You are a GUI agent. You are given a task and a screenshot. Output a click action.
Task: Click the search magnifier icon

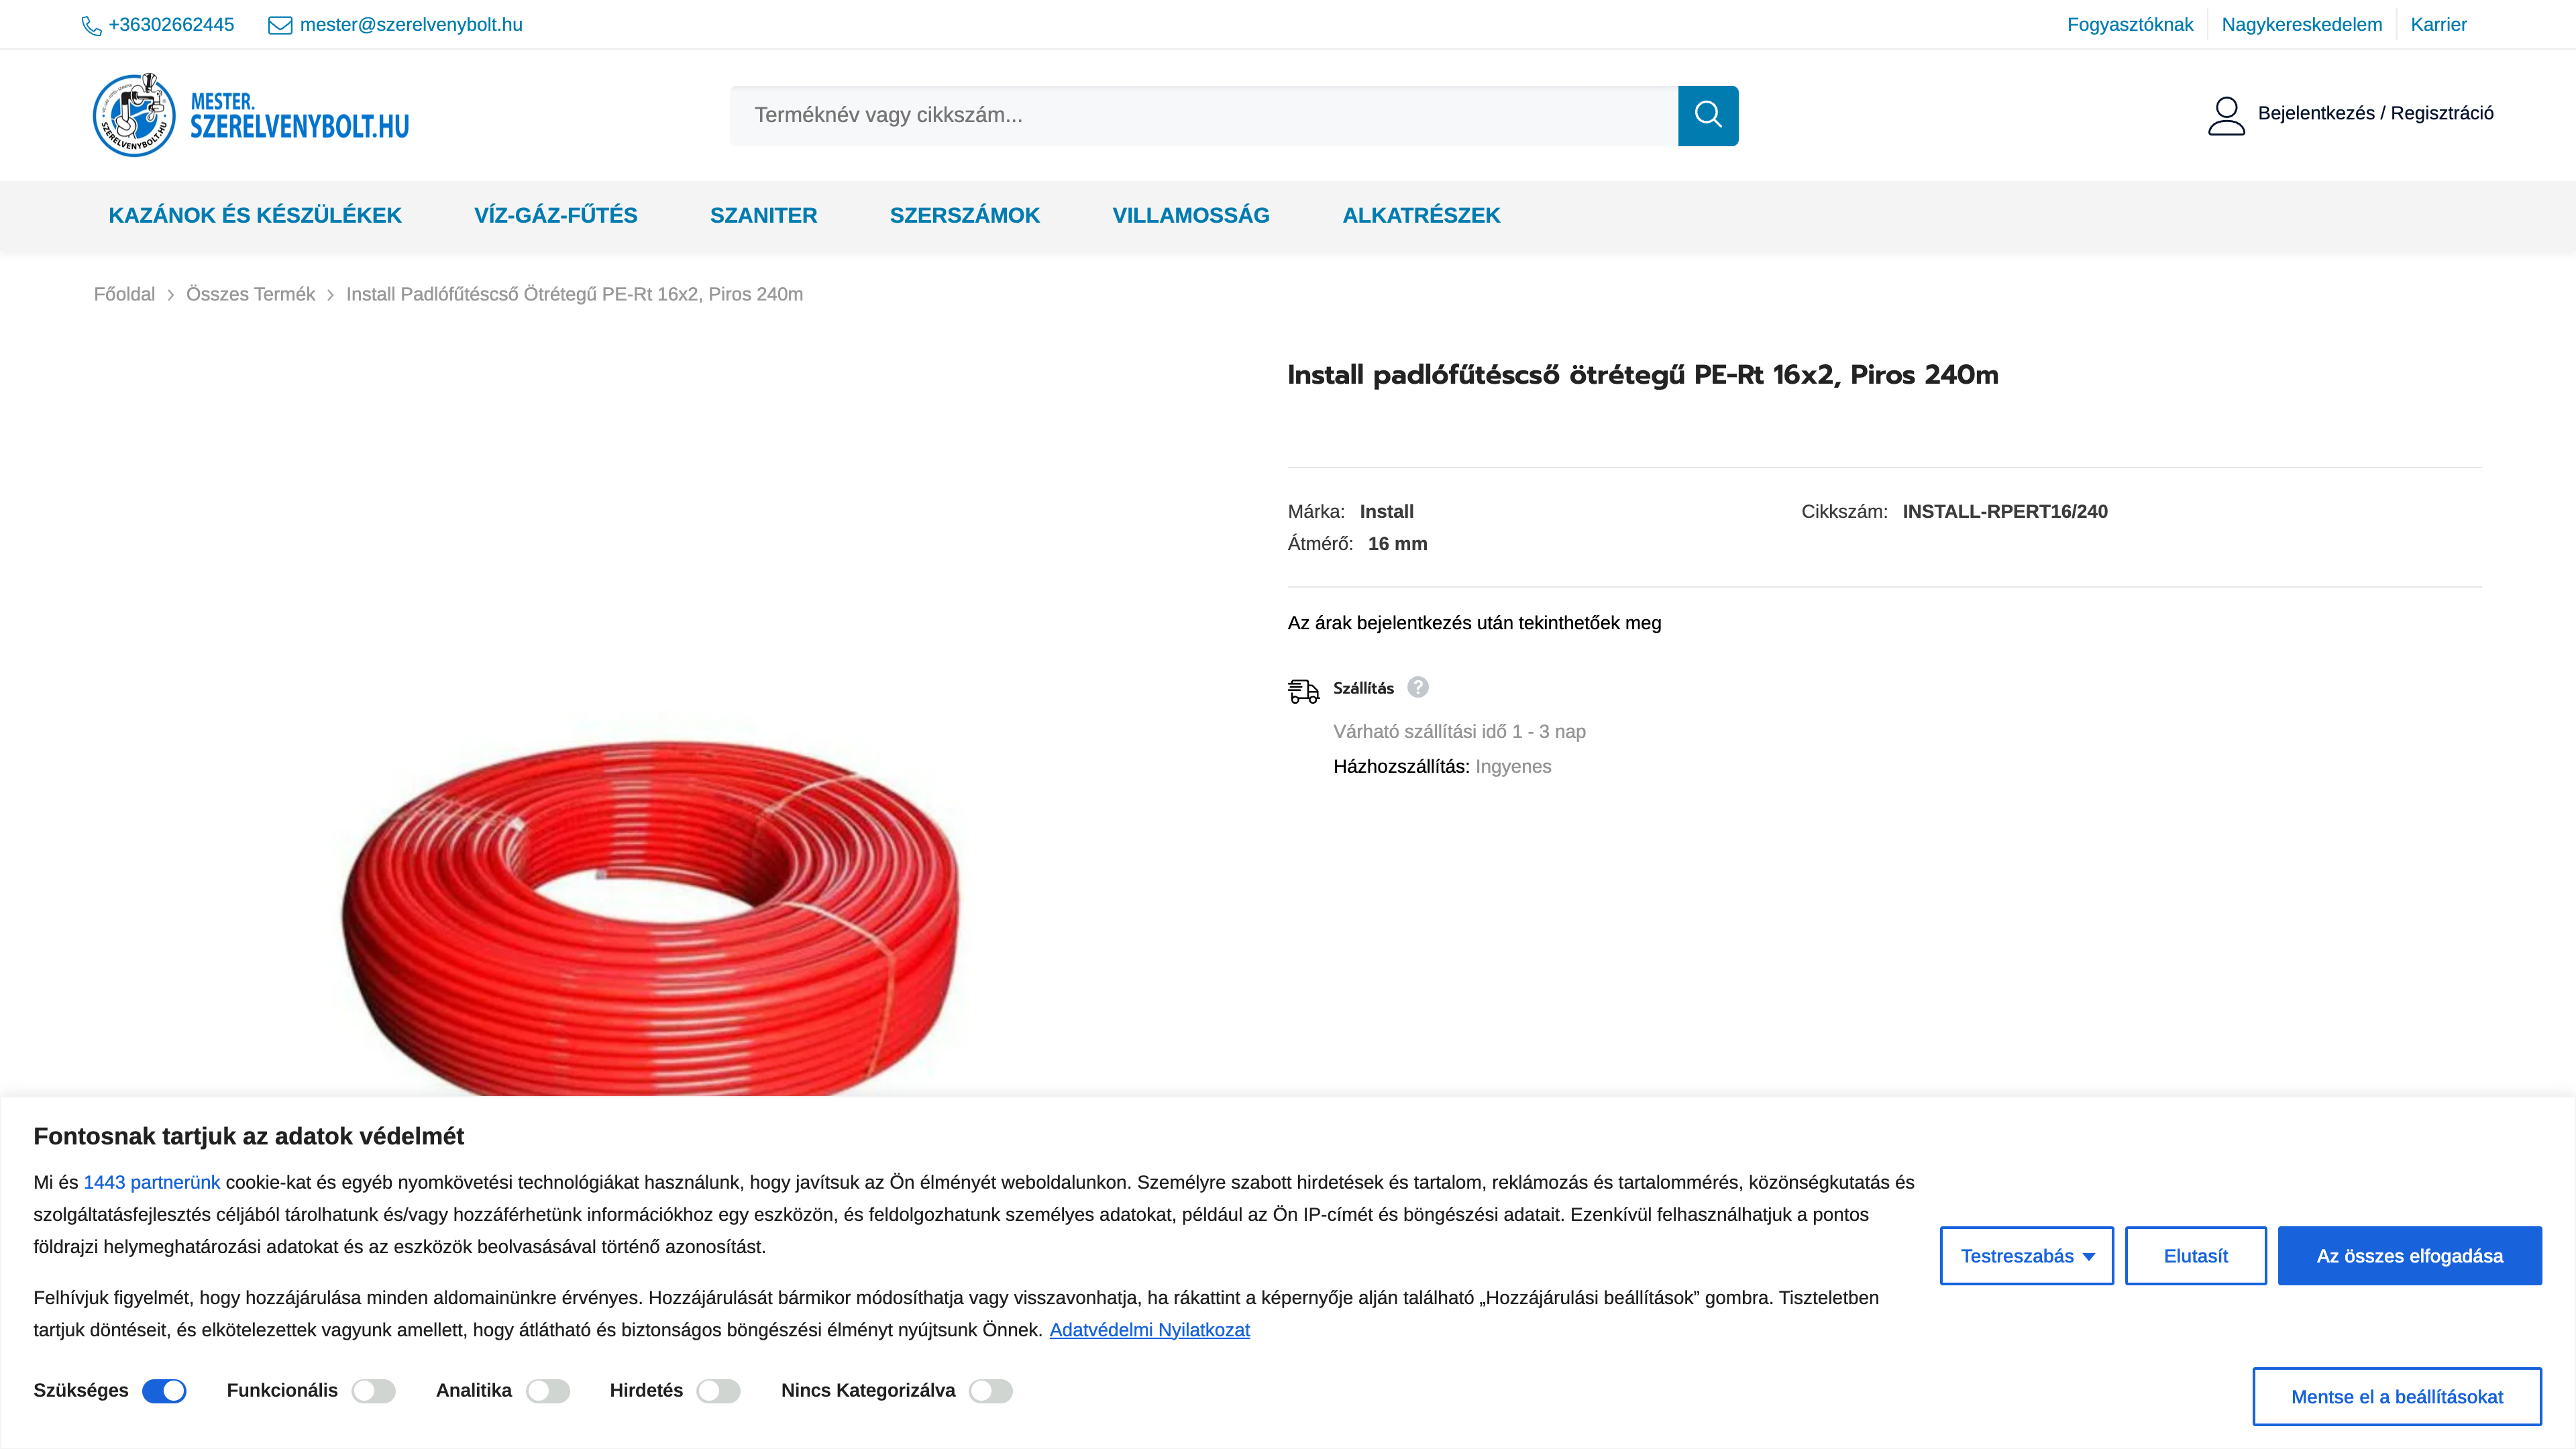click(x=1708, y=115)
